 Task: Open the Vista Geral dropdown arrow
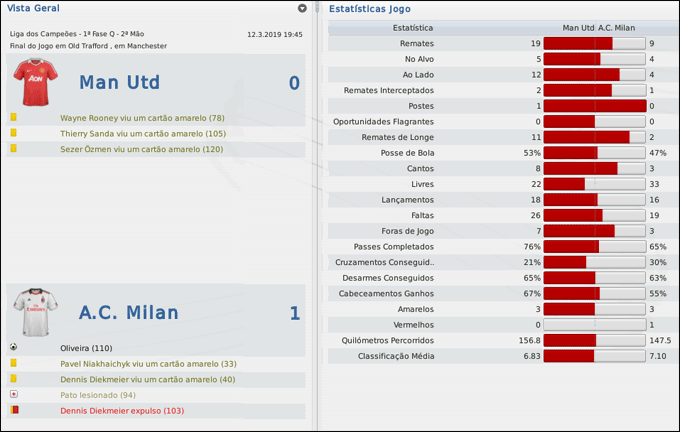[x=303, y=8]
